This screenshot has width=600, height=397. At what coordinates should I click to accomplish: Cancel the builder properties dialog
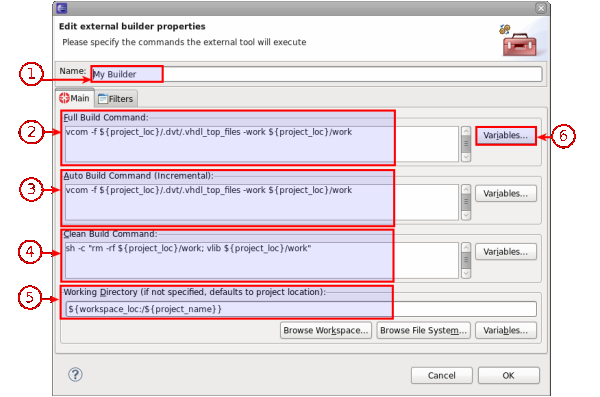coord(442,376)
